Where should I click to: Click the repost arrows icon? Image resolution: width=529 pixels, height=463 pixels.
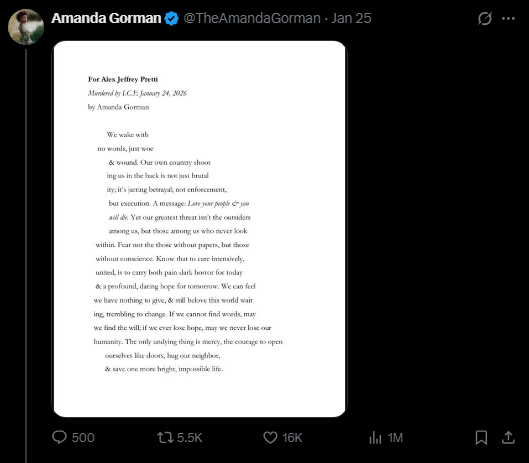(165, 438)
